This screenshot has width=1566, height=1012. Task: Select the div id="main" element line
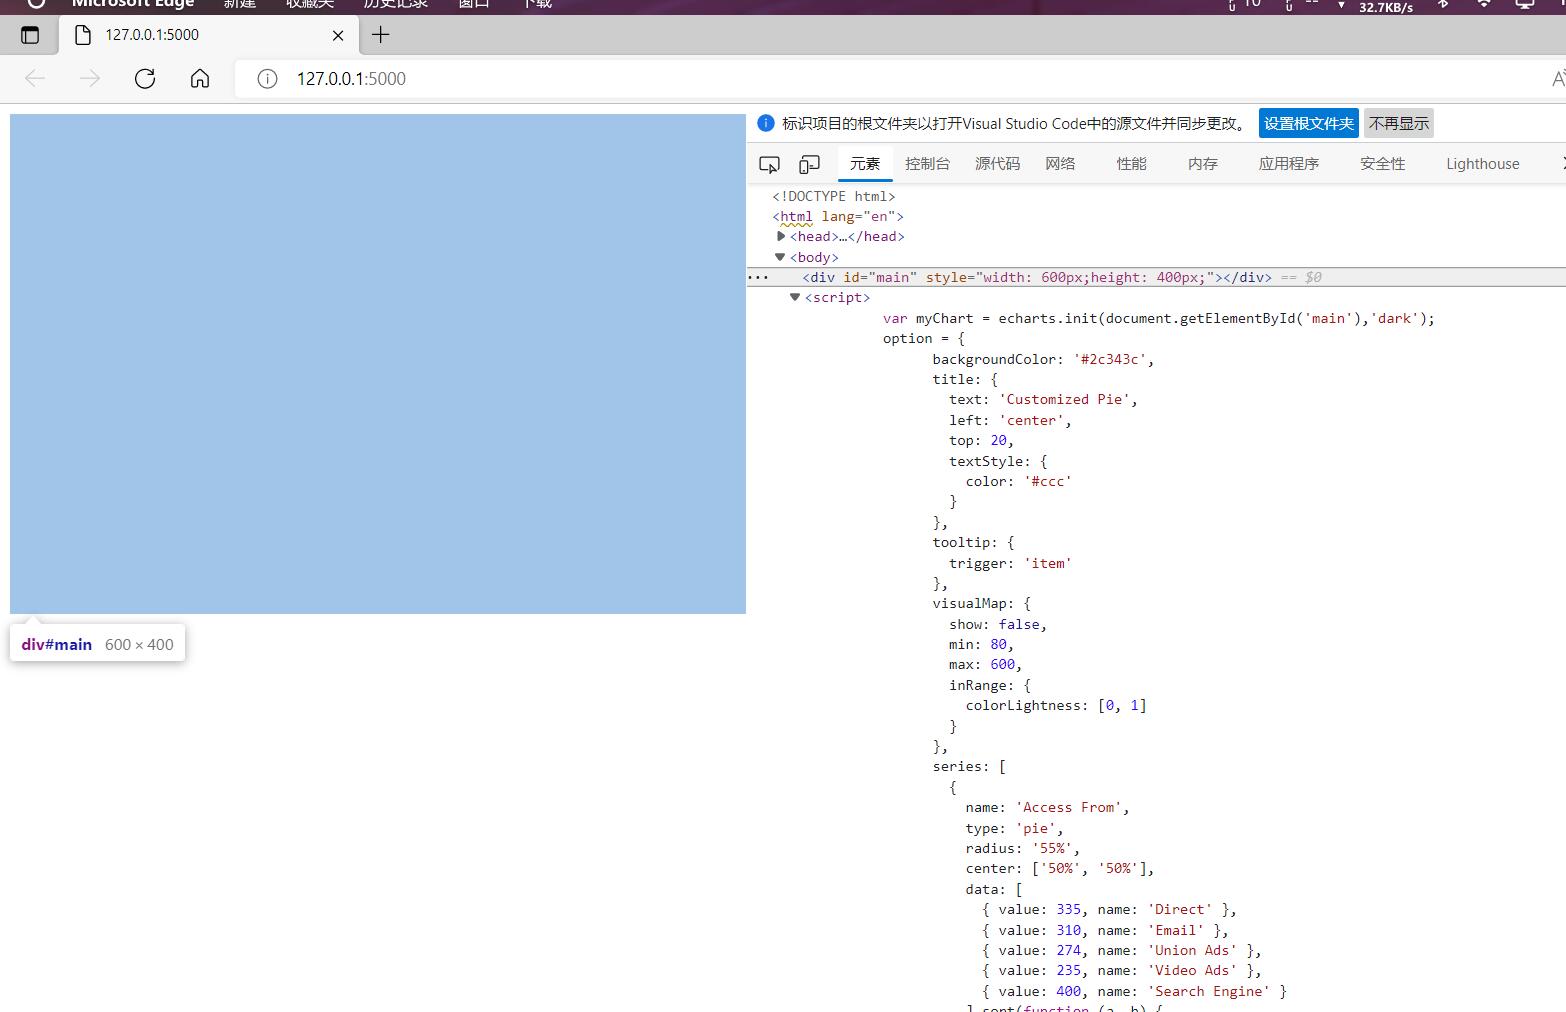1036,278
